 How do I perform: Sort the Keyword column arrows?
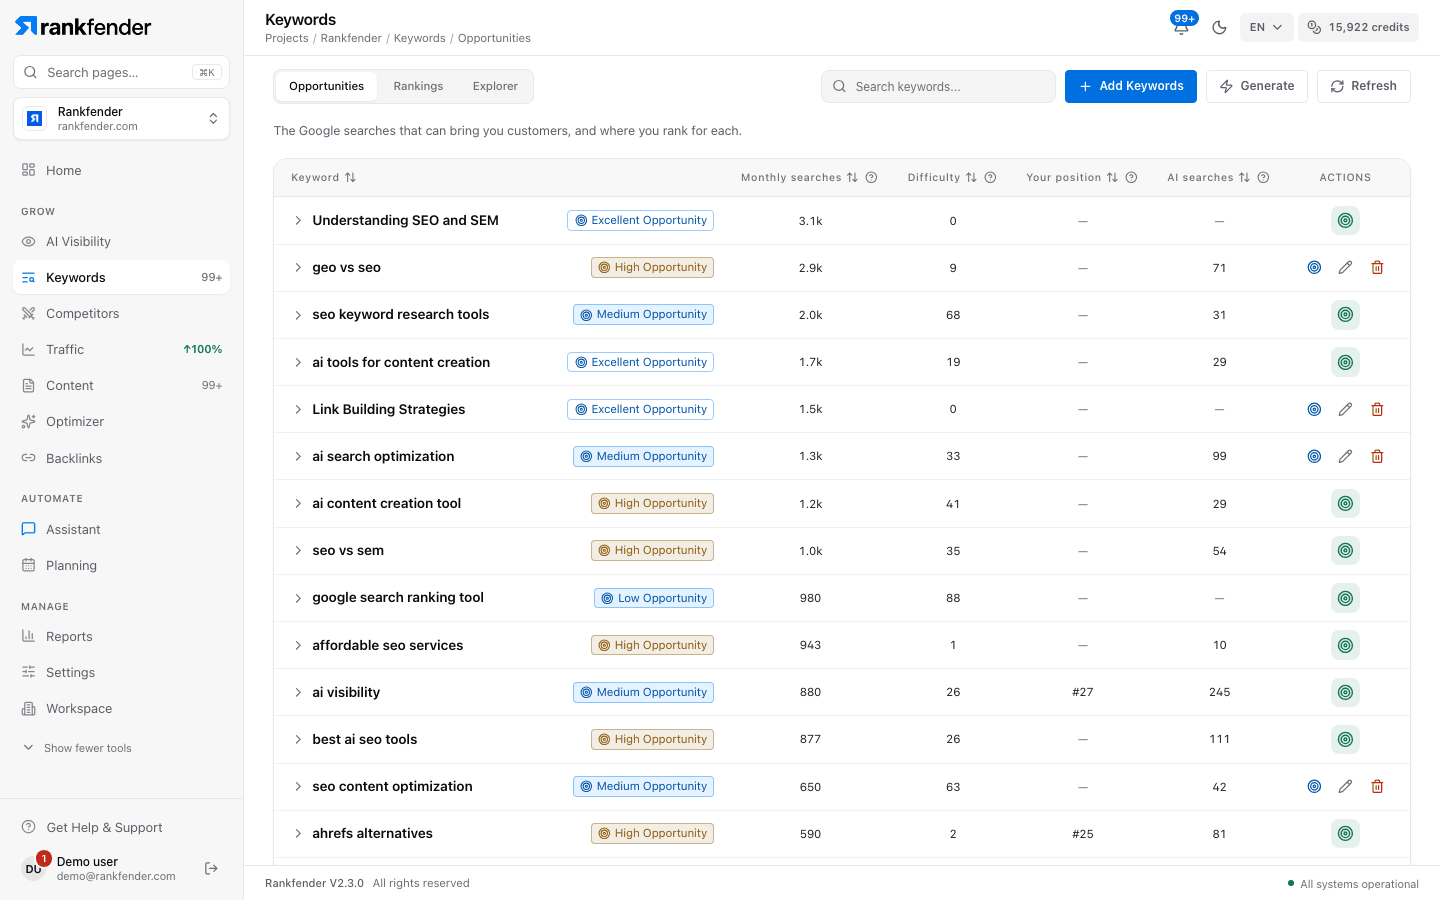(350, 178)
